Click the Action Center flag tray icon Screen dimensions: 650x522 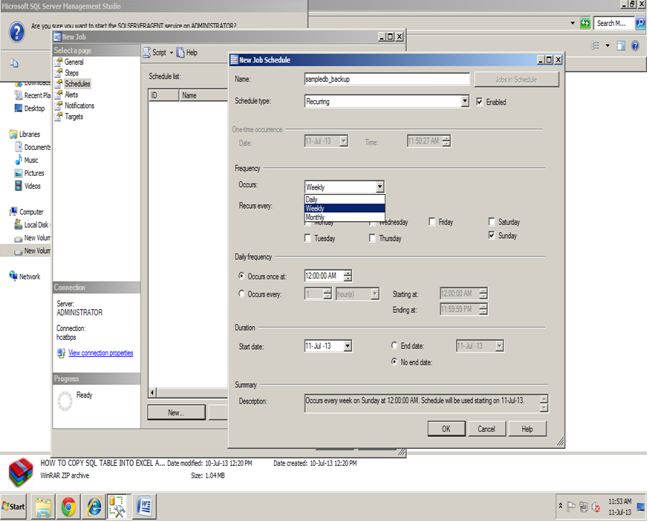coord(571,506)
